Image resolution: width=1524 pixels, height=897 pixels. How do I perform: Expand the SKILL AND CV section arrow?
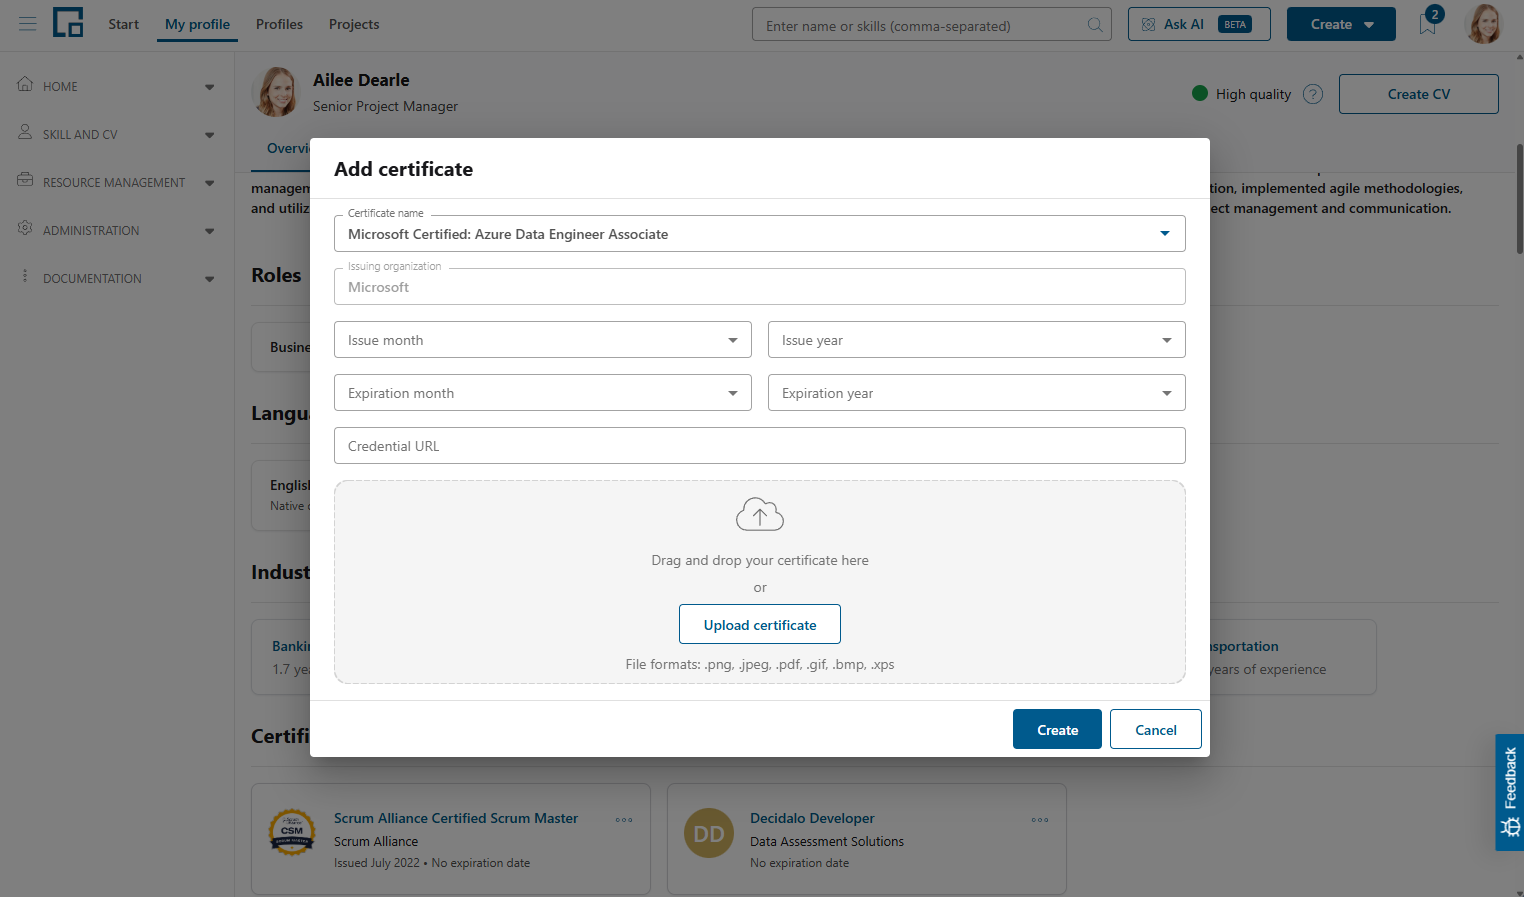(x=209, y=135)
